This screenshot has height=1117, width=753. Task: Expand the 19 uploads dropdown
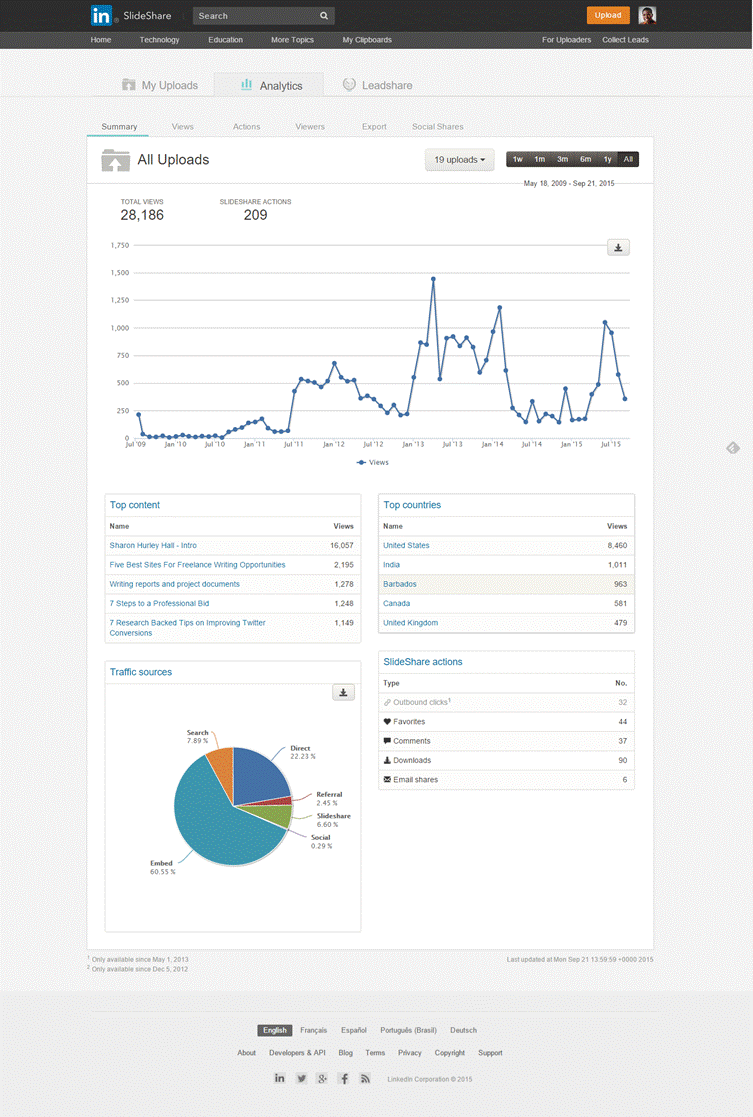point(459,160)
